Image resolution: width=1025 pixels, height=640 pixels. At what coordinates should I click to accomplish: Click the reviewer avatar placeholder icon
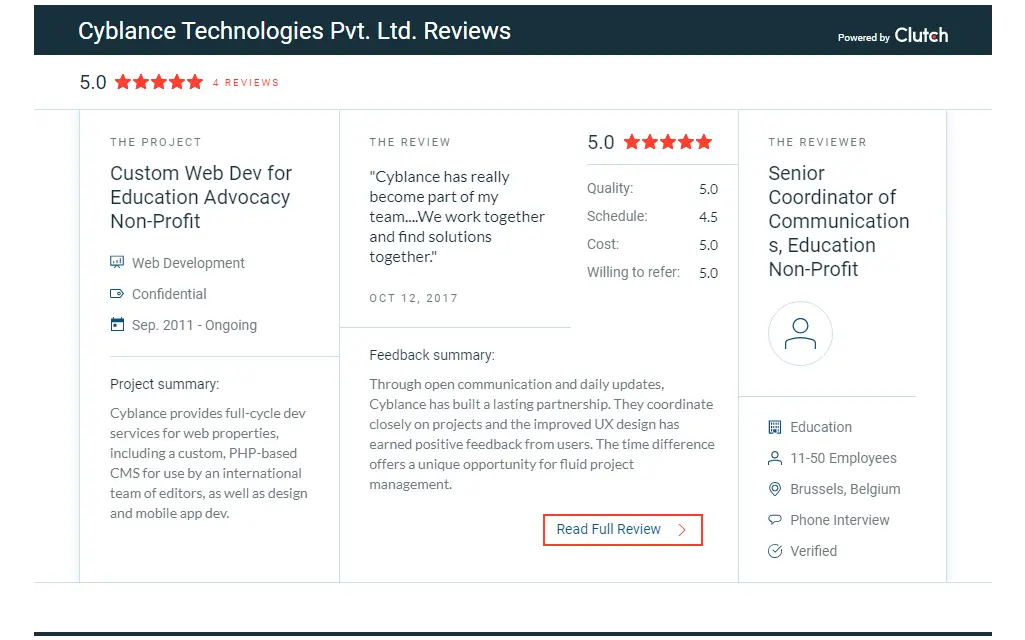[800, 333]
